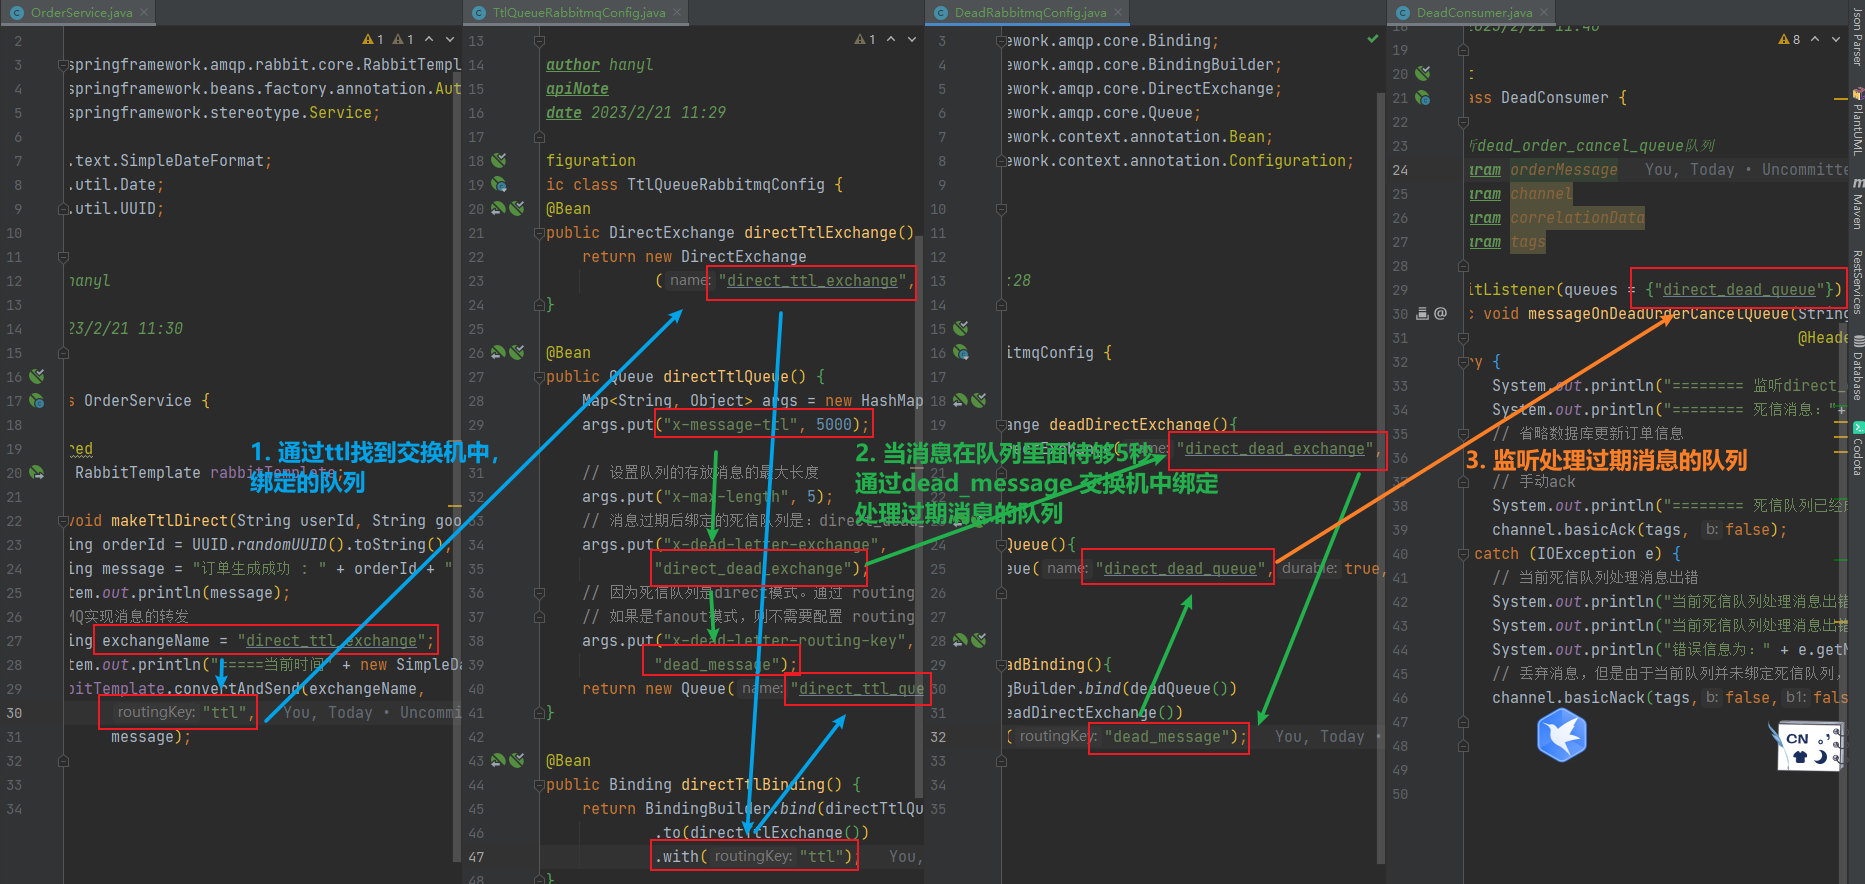This screenshot has height=884, width=1865.
Task: Collapse deadDirectExchange fold at DeadRabbitmqConfig line 19
Action: pos(1001,425)
